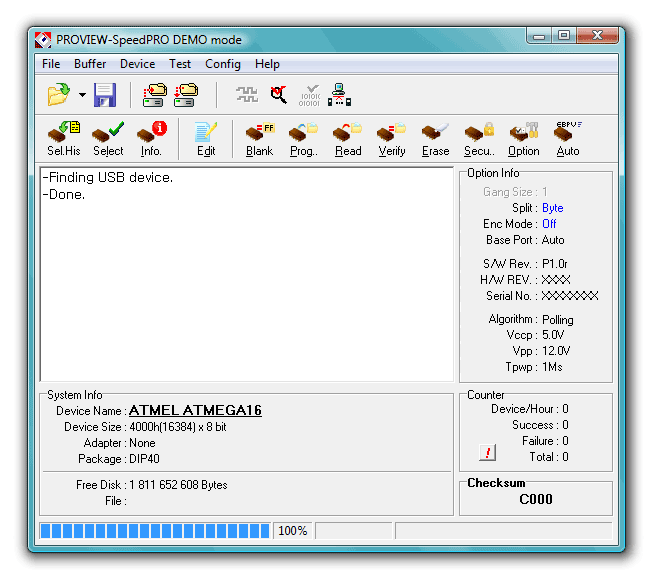Click the '-Done.' log line
The height and width of the screenshot is (578, 656).
point(64,194)
